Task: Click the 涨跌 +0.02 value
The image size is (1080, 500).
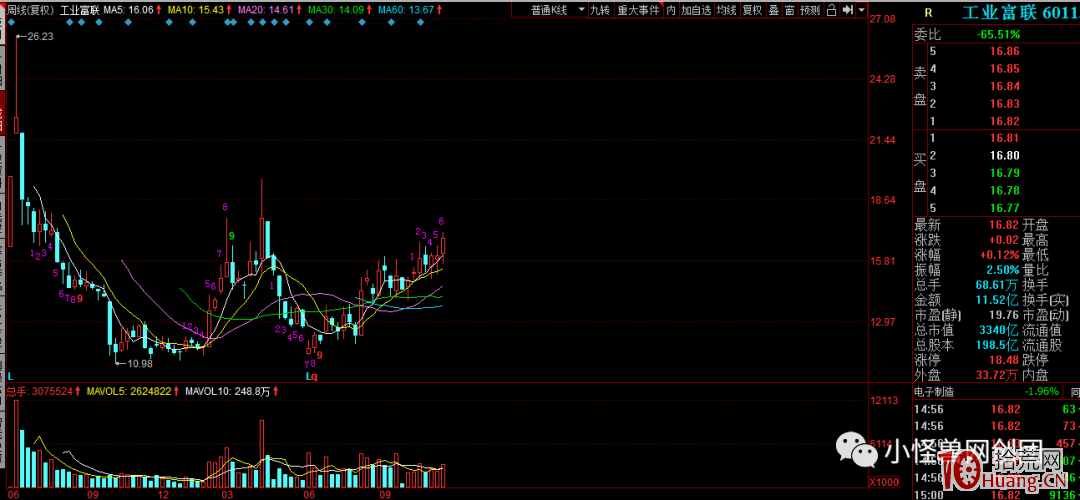Action: click(x=1004, y=240)
